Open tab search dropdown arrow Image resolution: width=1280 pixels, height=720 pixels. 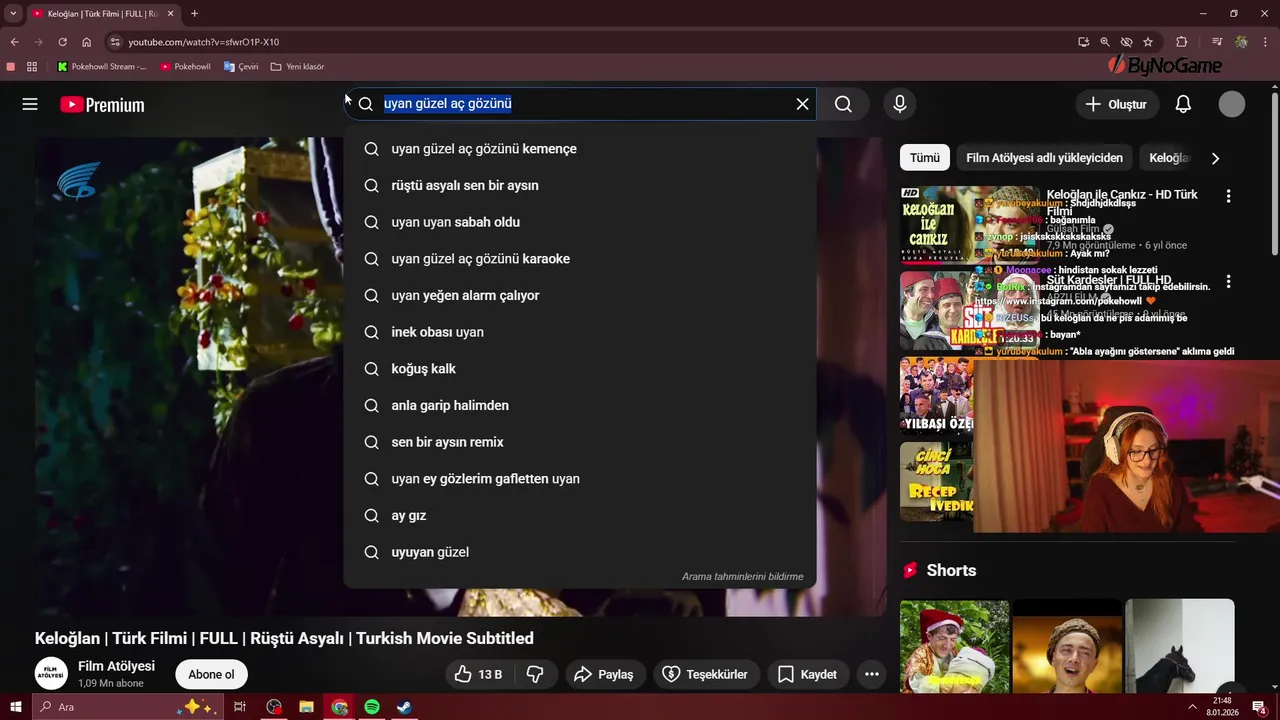click(13, 13)
